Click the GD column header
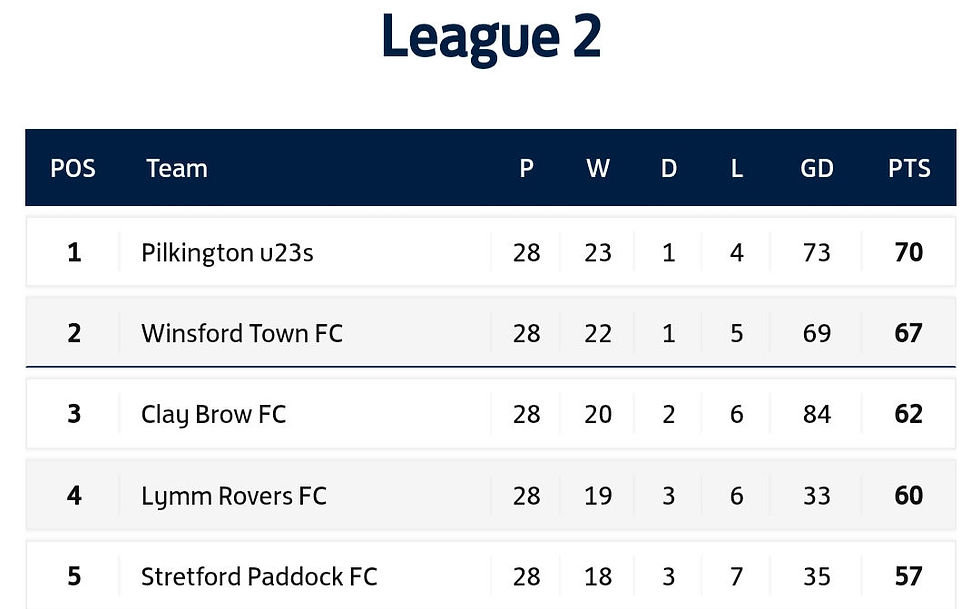980x609 pixels. (817, 168)
